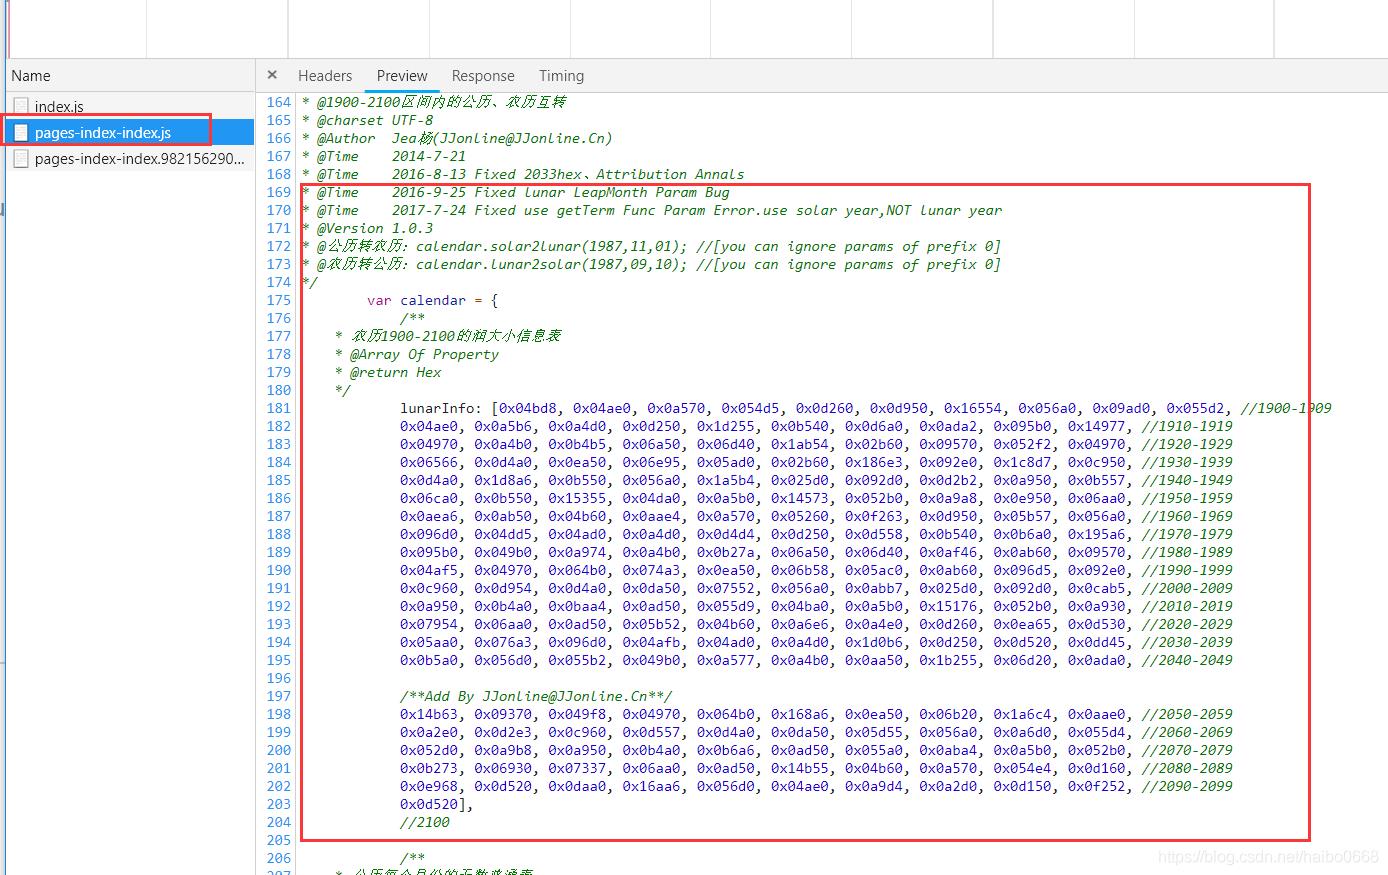1388x875 pixels.
Task: Click the '0x0d520],' value on line 203
Action: pos(437,804)
